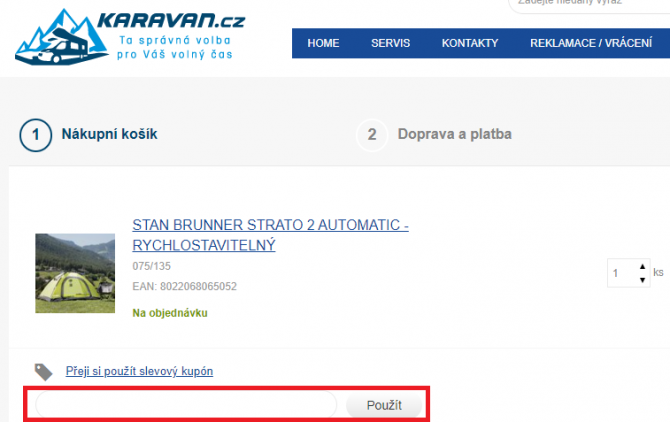Open the Stan Brunner Strato 2 product link
This screenshot has height=422, width=670.
tap(270, 235)
